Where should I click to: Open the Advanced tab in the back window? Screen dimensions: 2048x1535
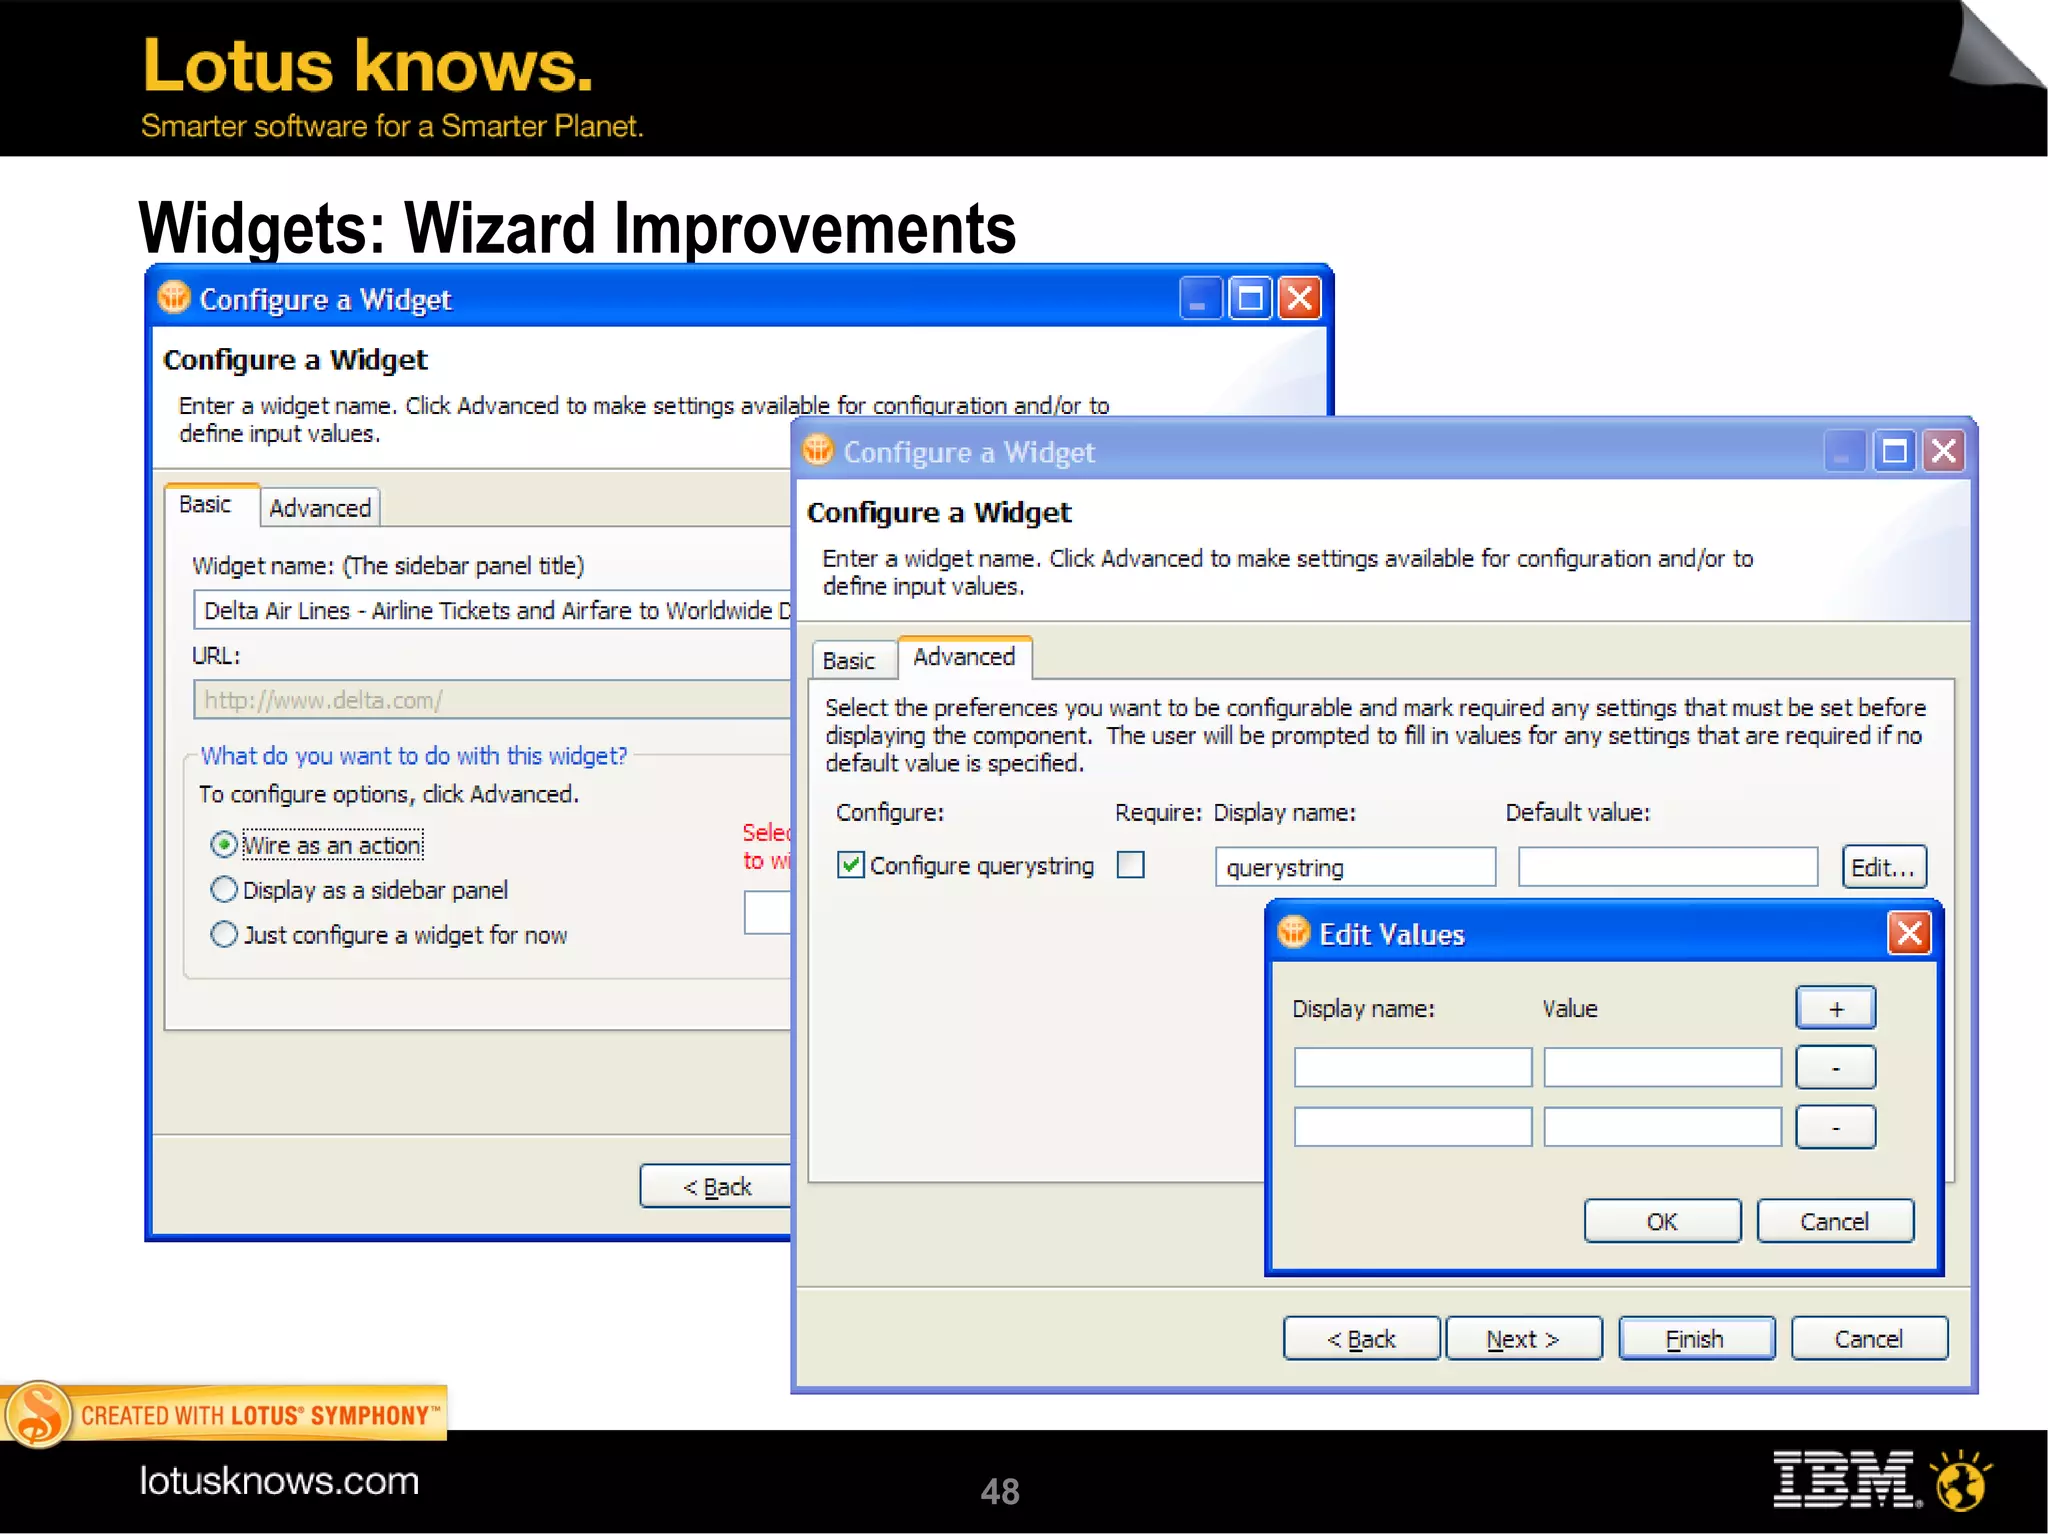320,508
